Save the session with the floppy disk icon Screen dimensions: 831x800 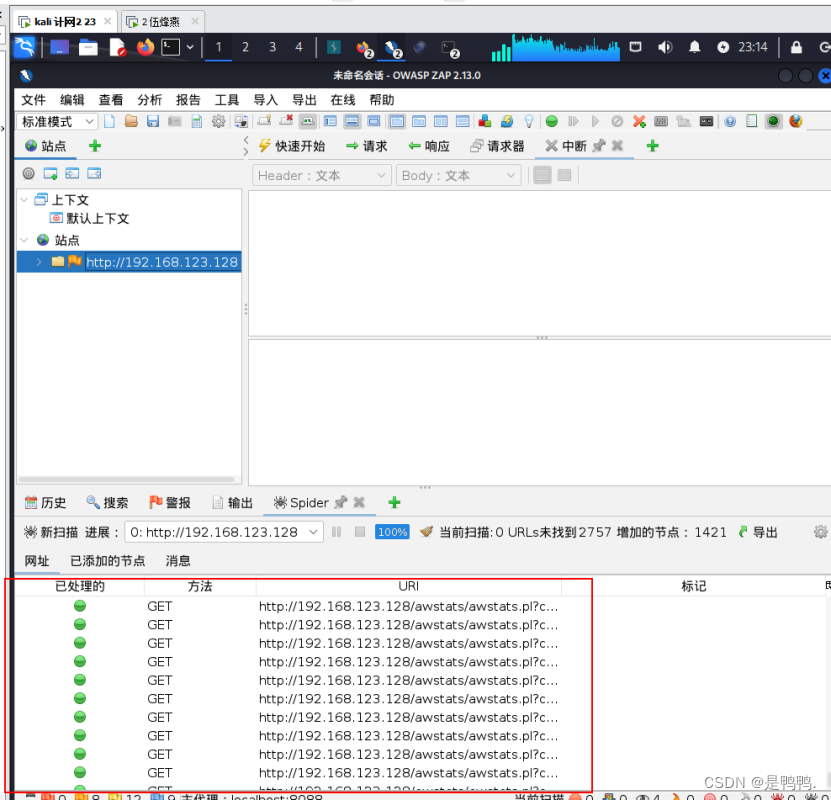click(153, 121)
